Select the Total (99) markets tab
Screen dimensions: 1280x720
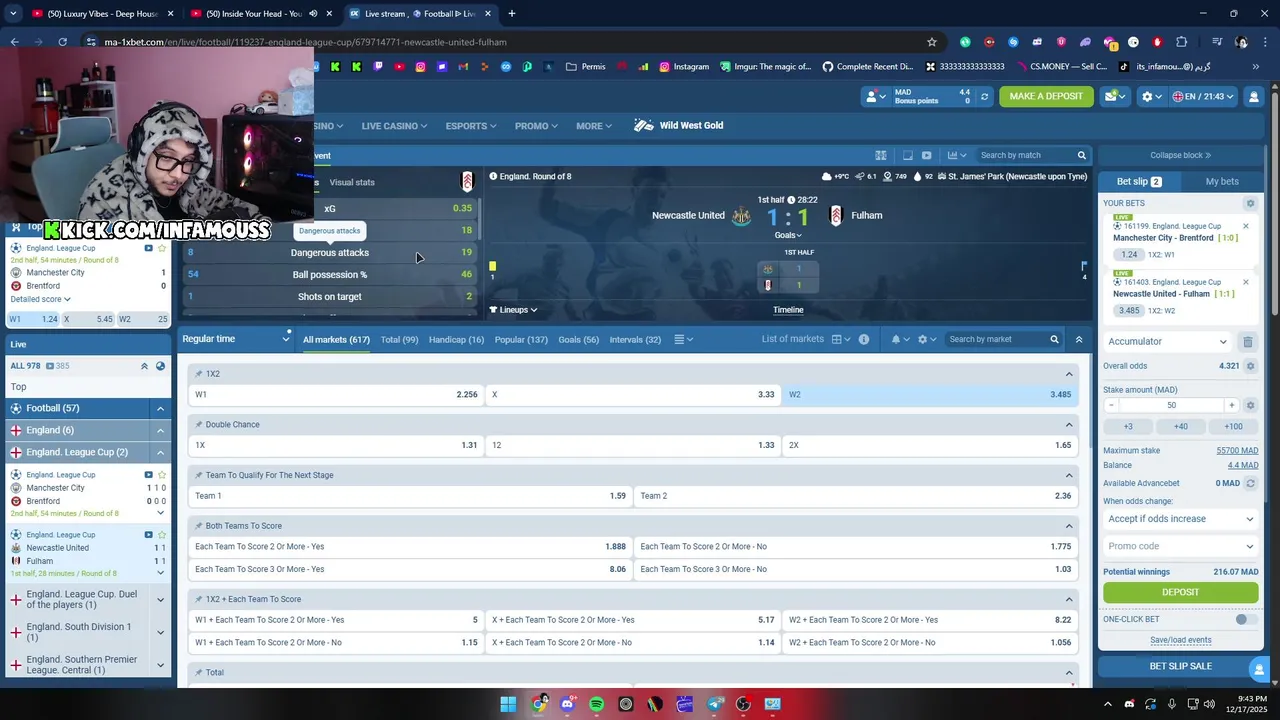coord(399,340)
